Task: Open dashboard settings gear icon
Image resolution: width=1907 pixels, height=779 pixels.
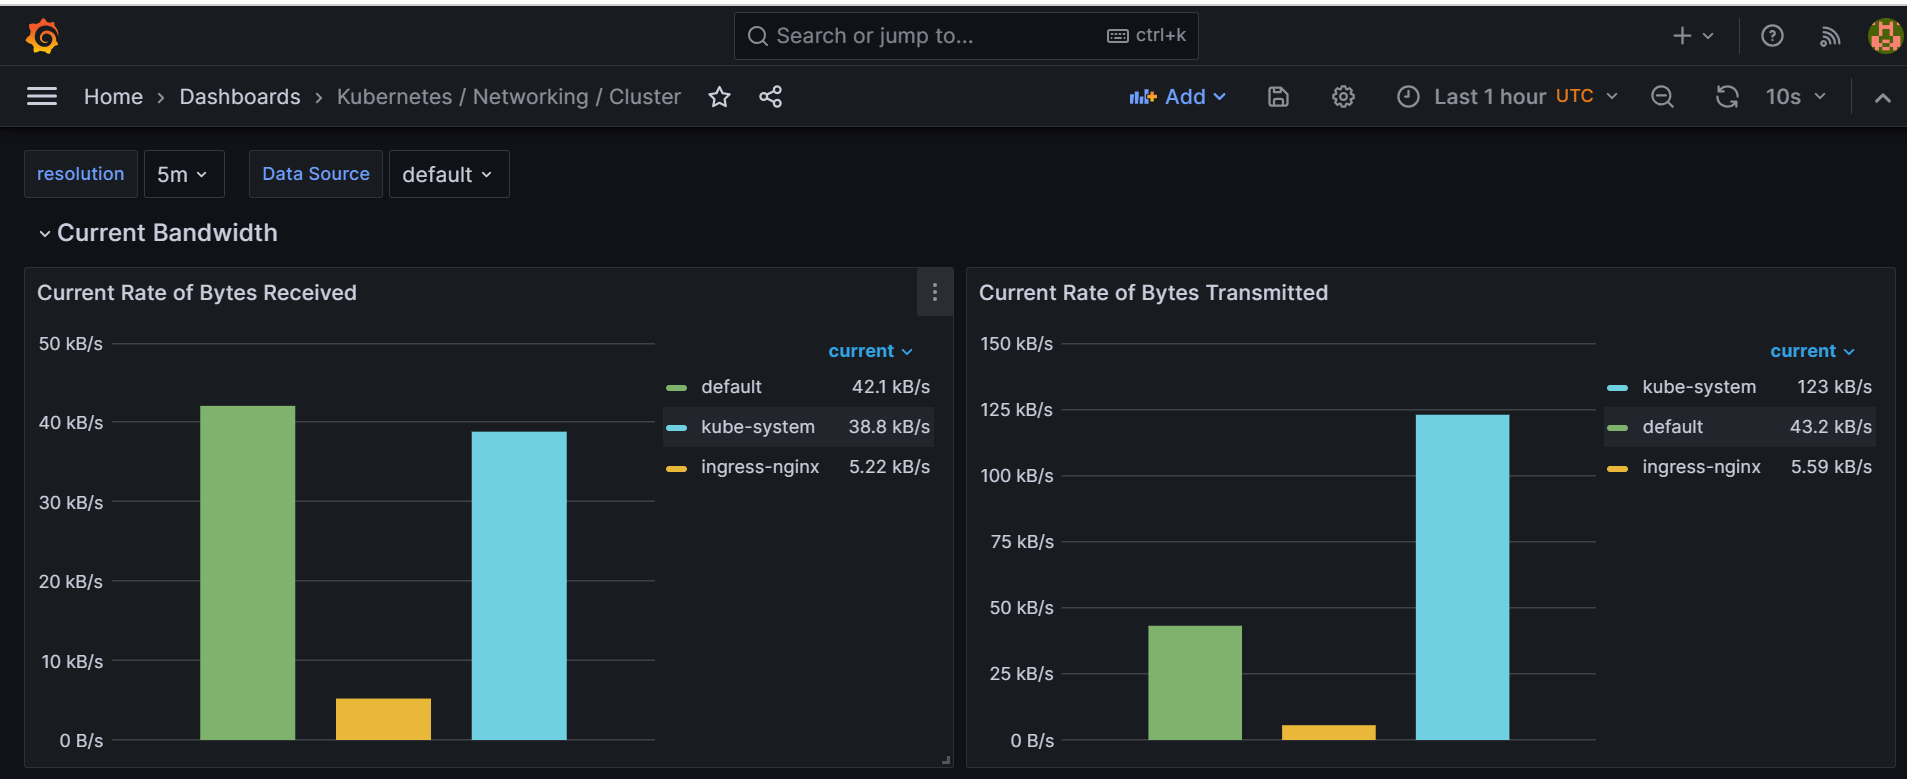Action: click(1343, 97)
